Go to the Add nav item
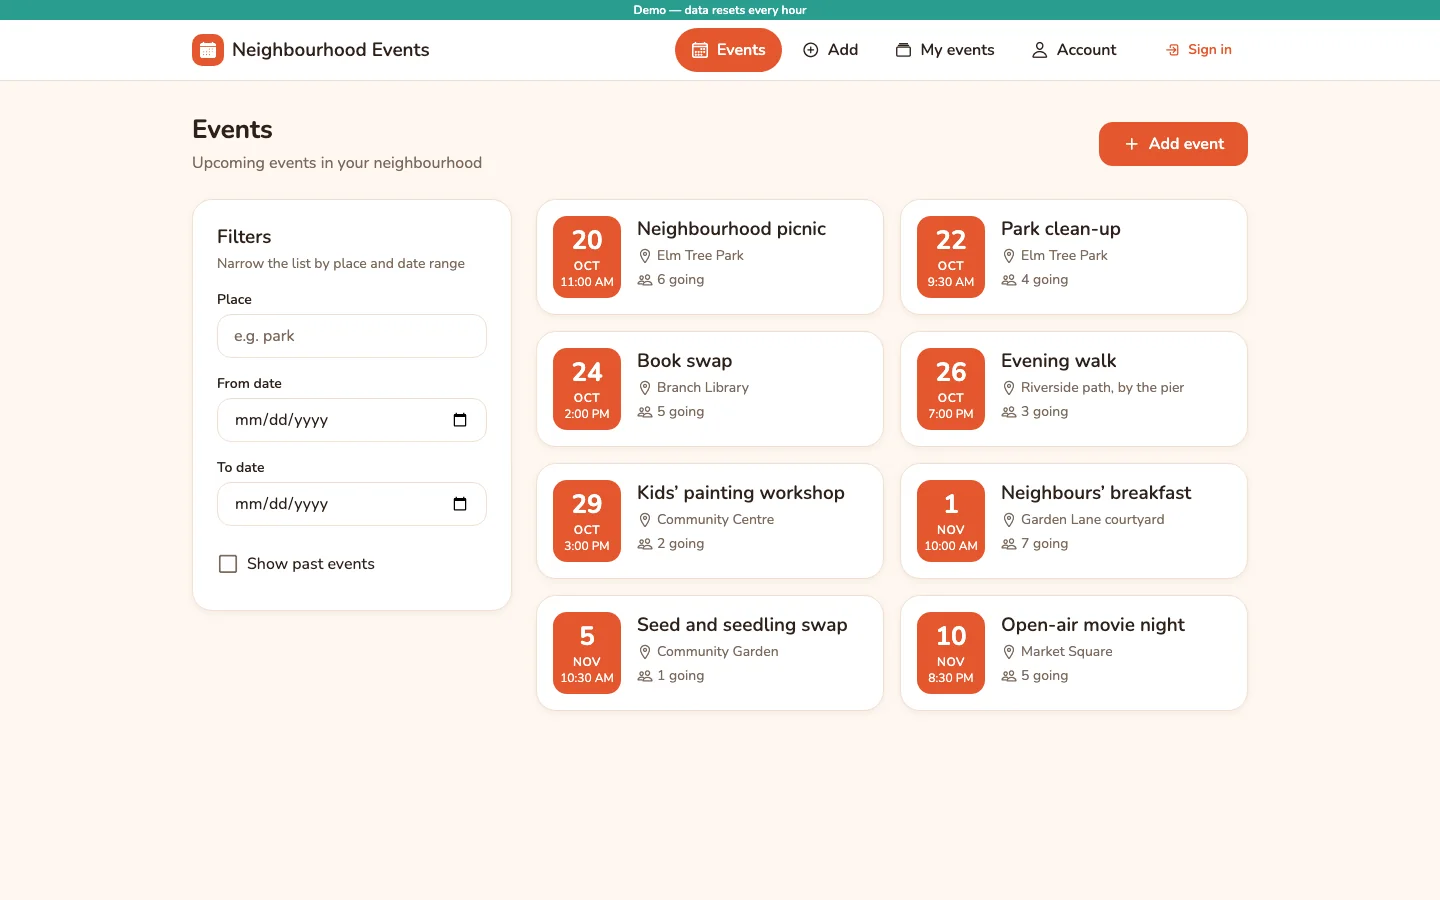Image resolution: width=1440 pixels, height=900 pixels. [x=830, y=50]
